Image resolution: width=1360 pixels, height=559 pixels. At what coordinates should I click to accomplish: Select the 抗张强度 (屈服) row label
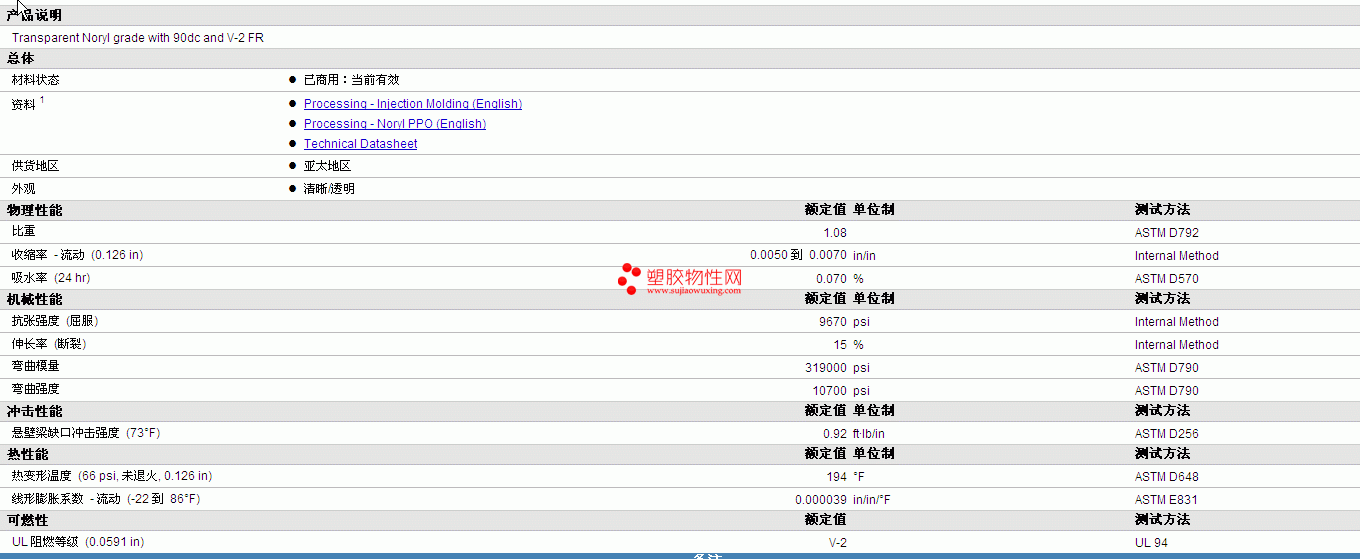click(55, 321)
